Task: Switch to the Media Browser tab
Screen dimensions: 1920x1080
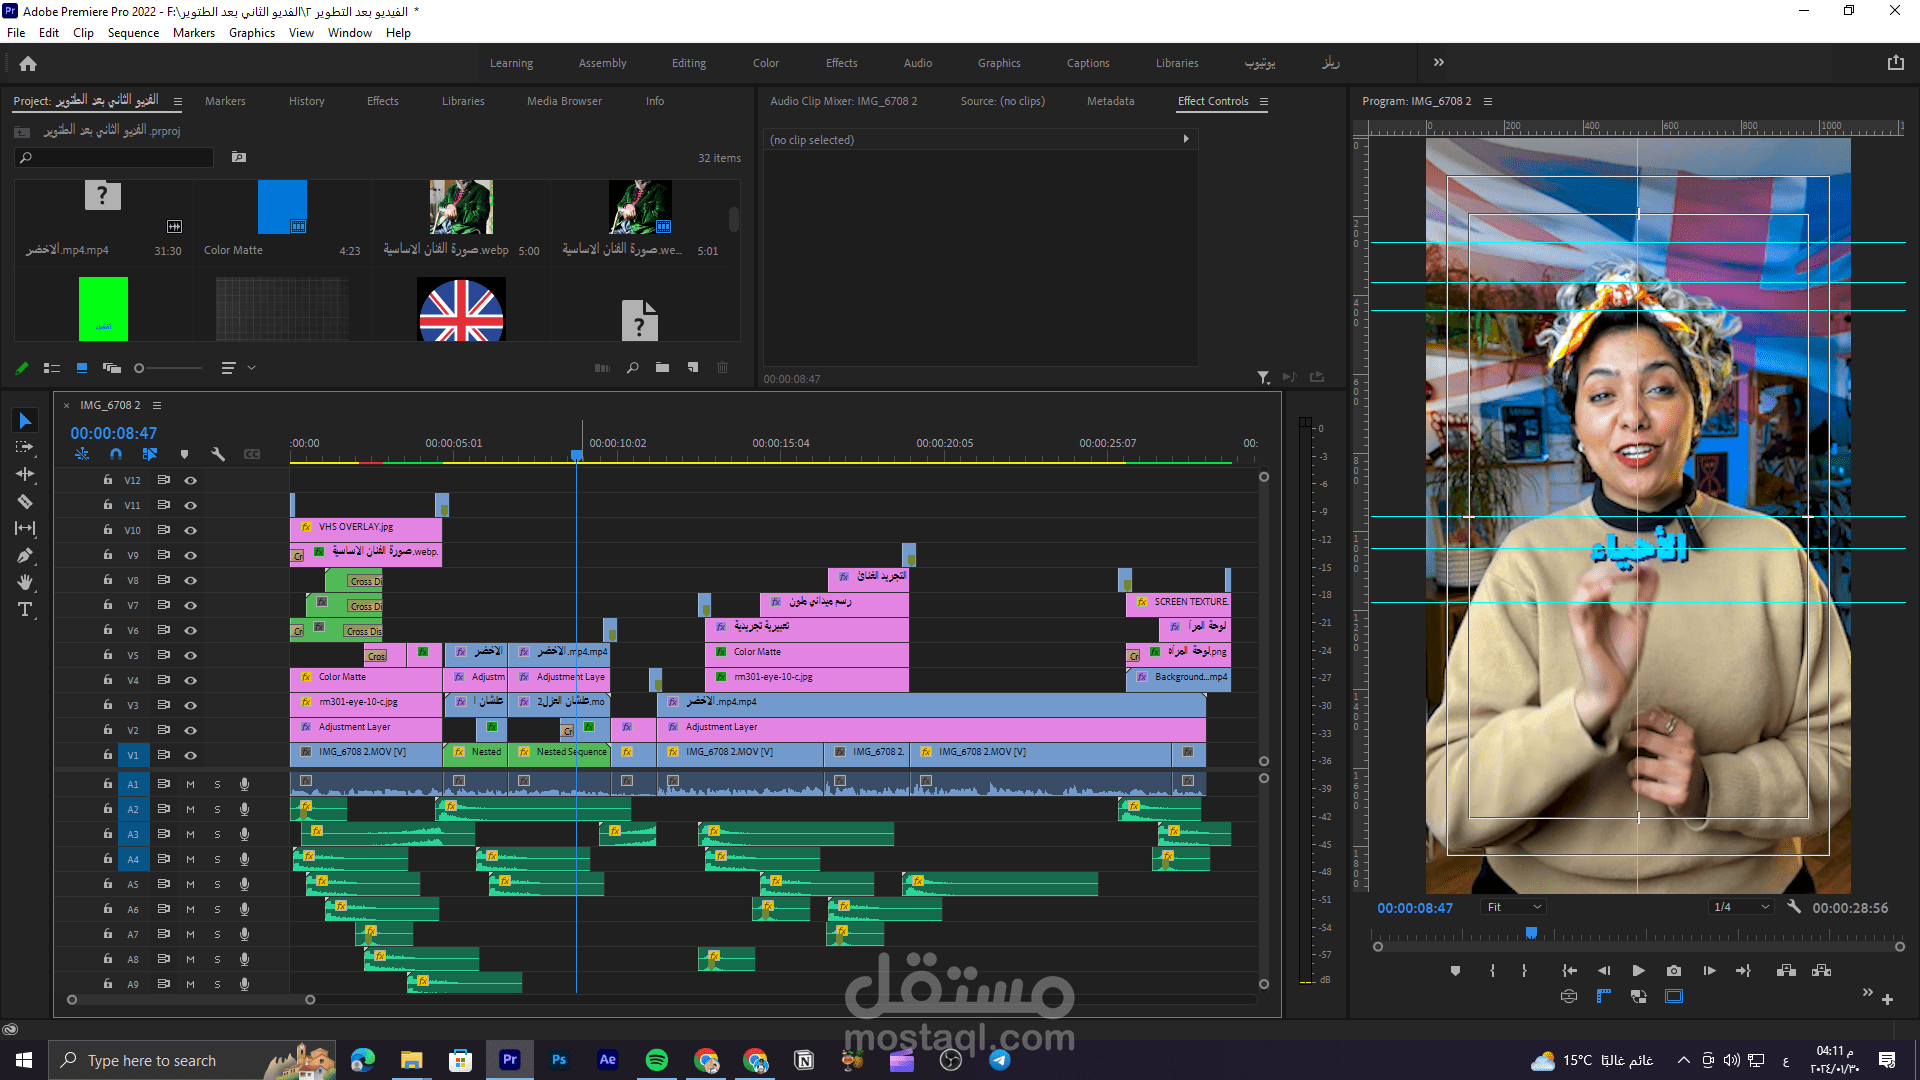Action: pyautogui.click(x=564, y=101)
